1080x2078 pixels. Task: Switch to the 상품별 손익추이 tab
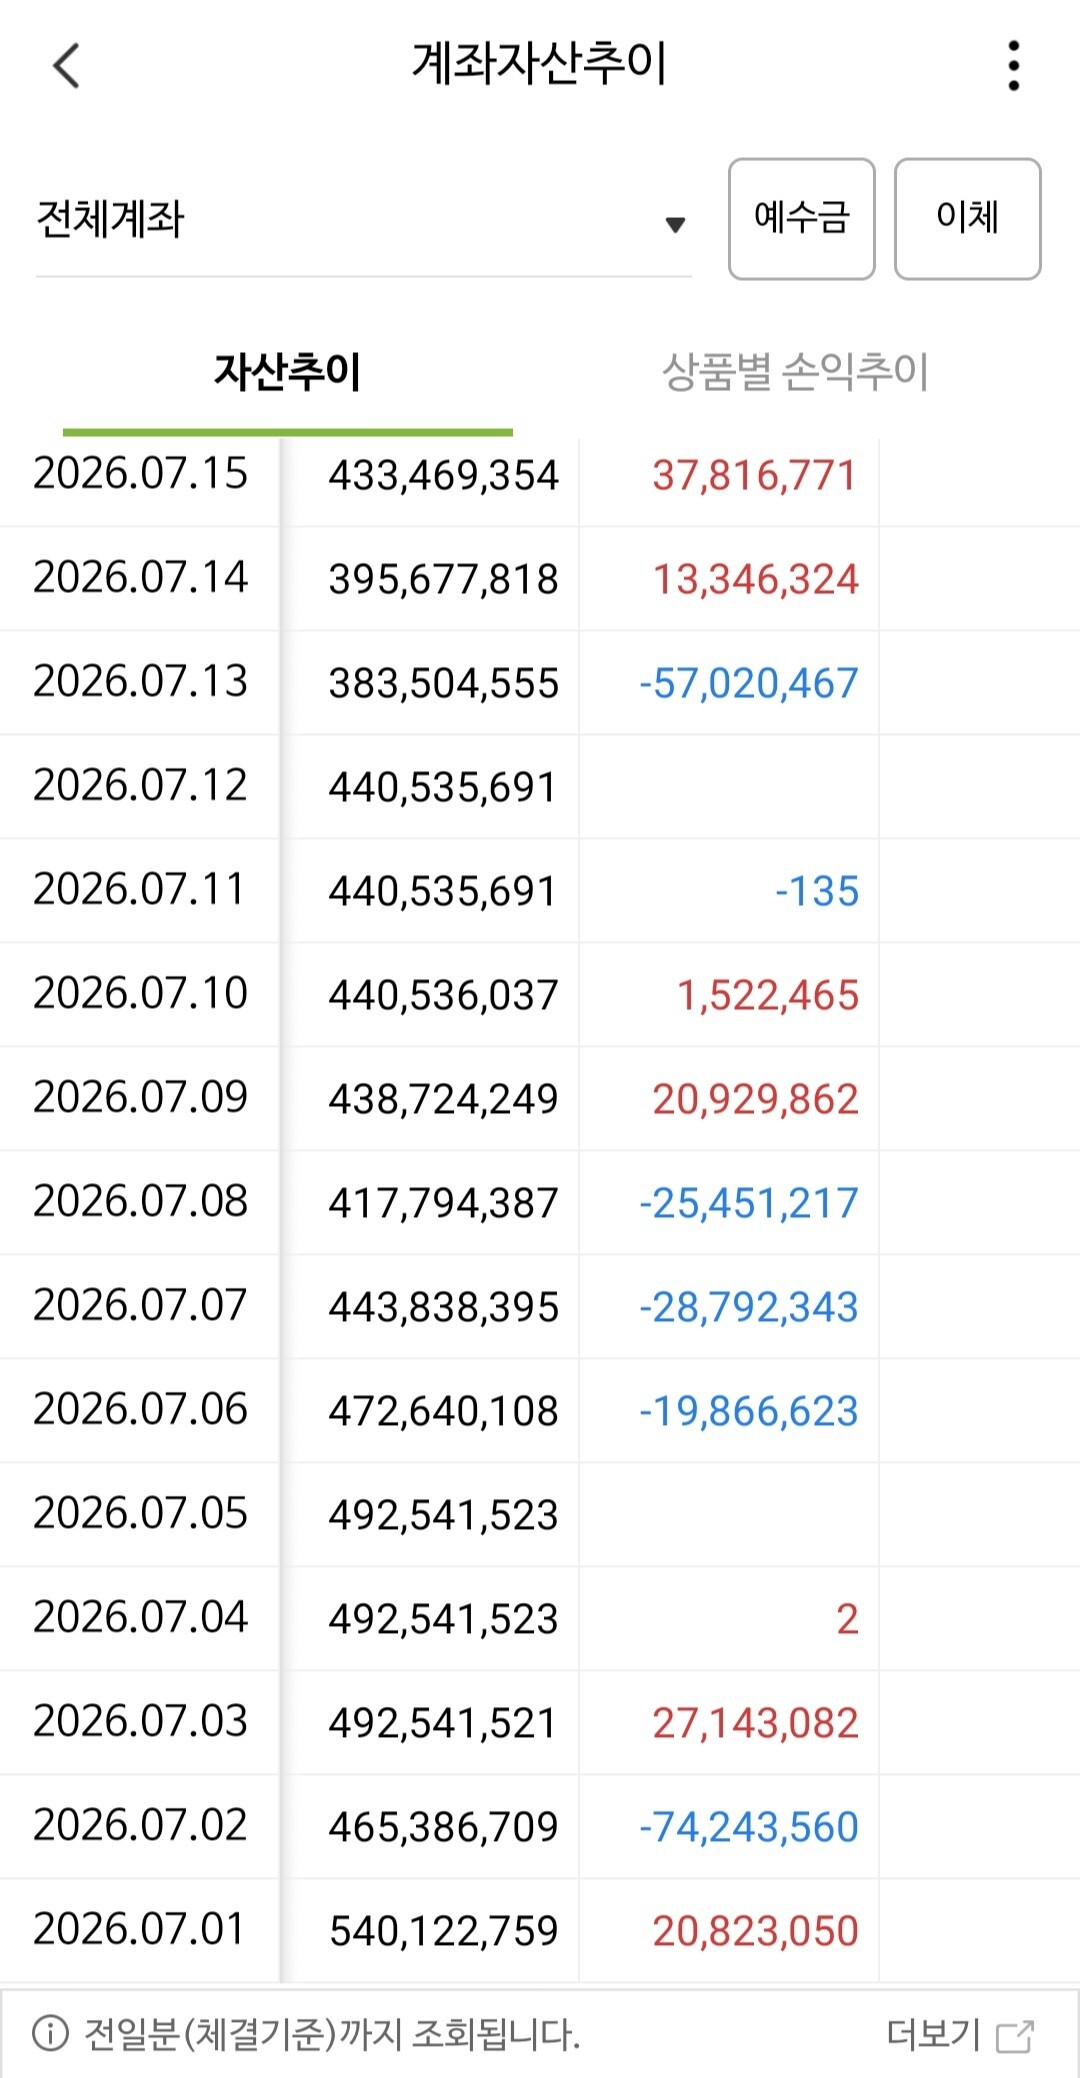tap(796, 372)
